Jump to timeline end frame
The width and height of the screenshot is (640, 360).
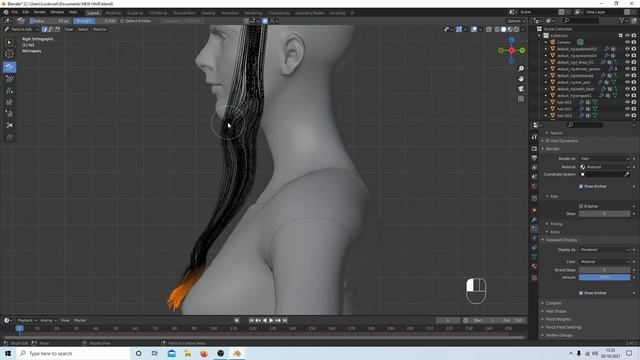click(x=285, y=320)
